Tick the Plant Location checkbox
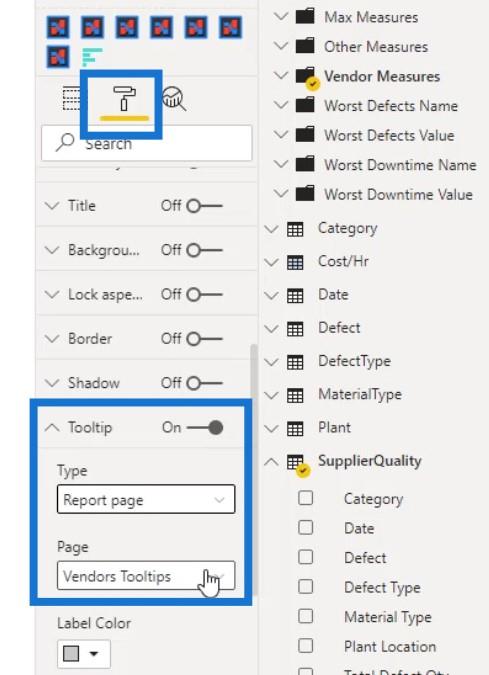The image size is (489, 675). [x=305, y=645]
